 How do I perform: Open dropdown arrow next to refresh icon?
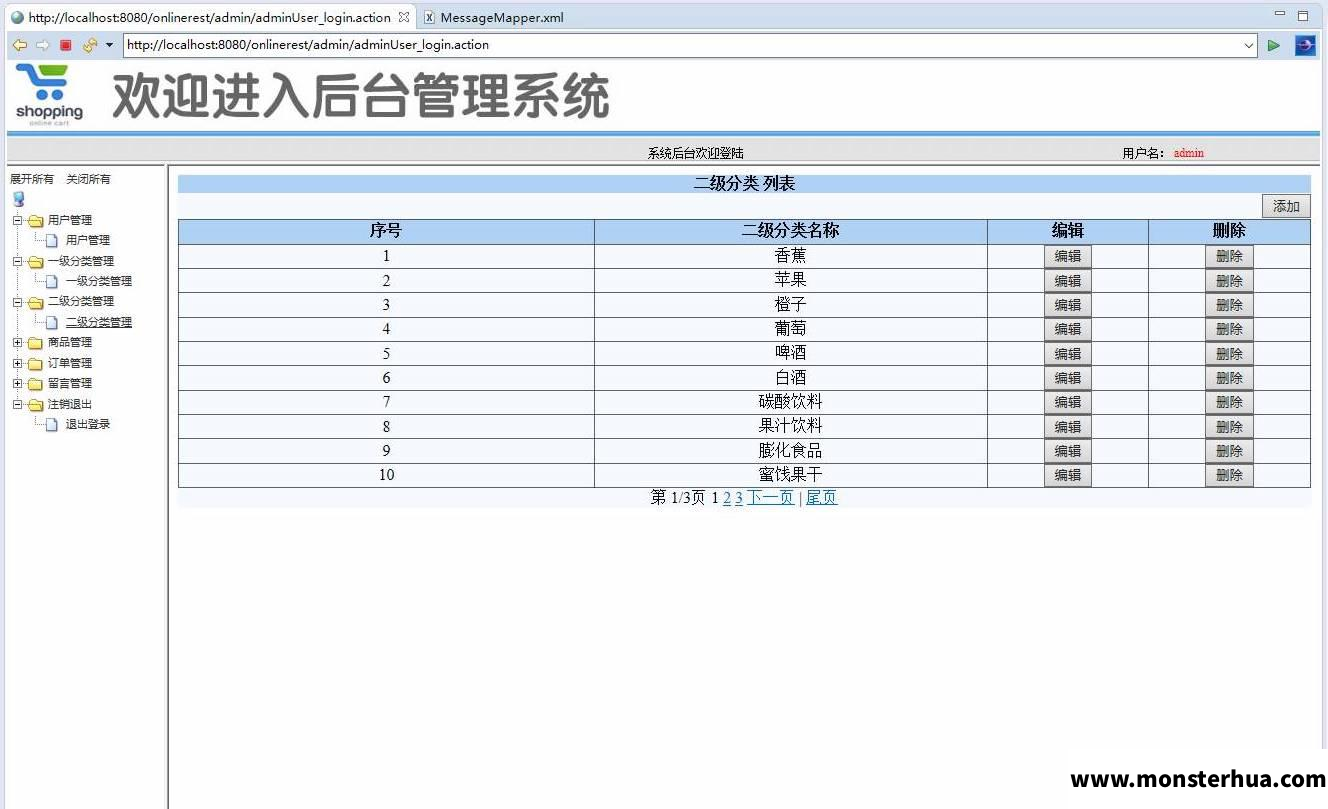[109, 45]
